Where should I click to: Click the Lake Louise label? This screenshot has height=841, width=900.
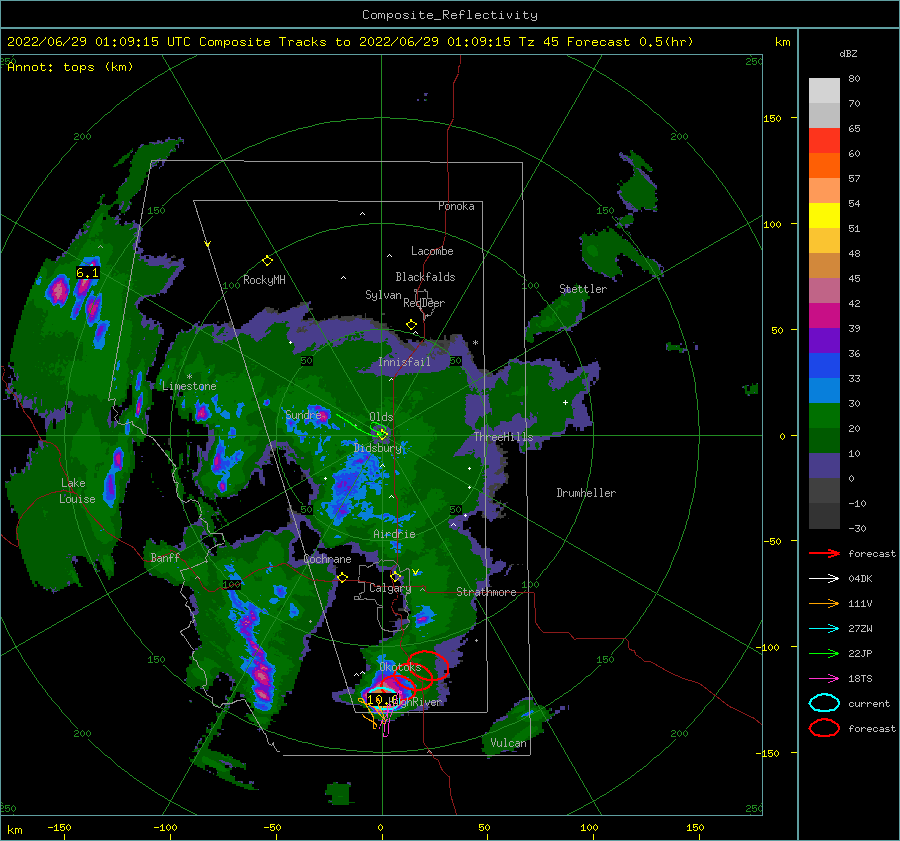(77, 491)
